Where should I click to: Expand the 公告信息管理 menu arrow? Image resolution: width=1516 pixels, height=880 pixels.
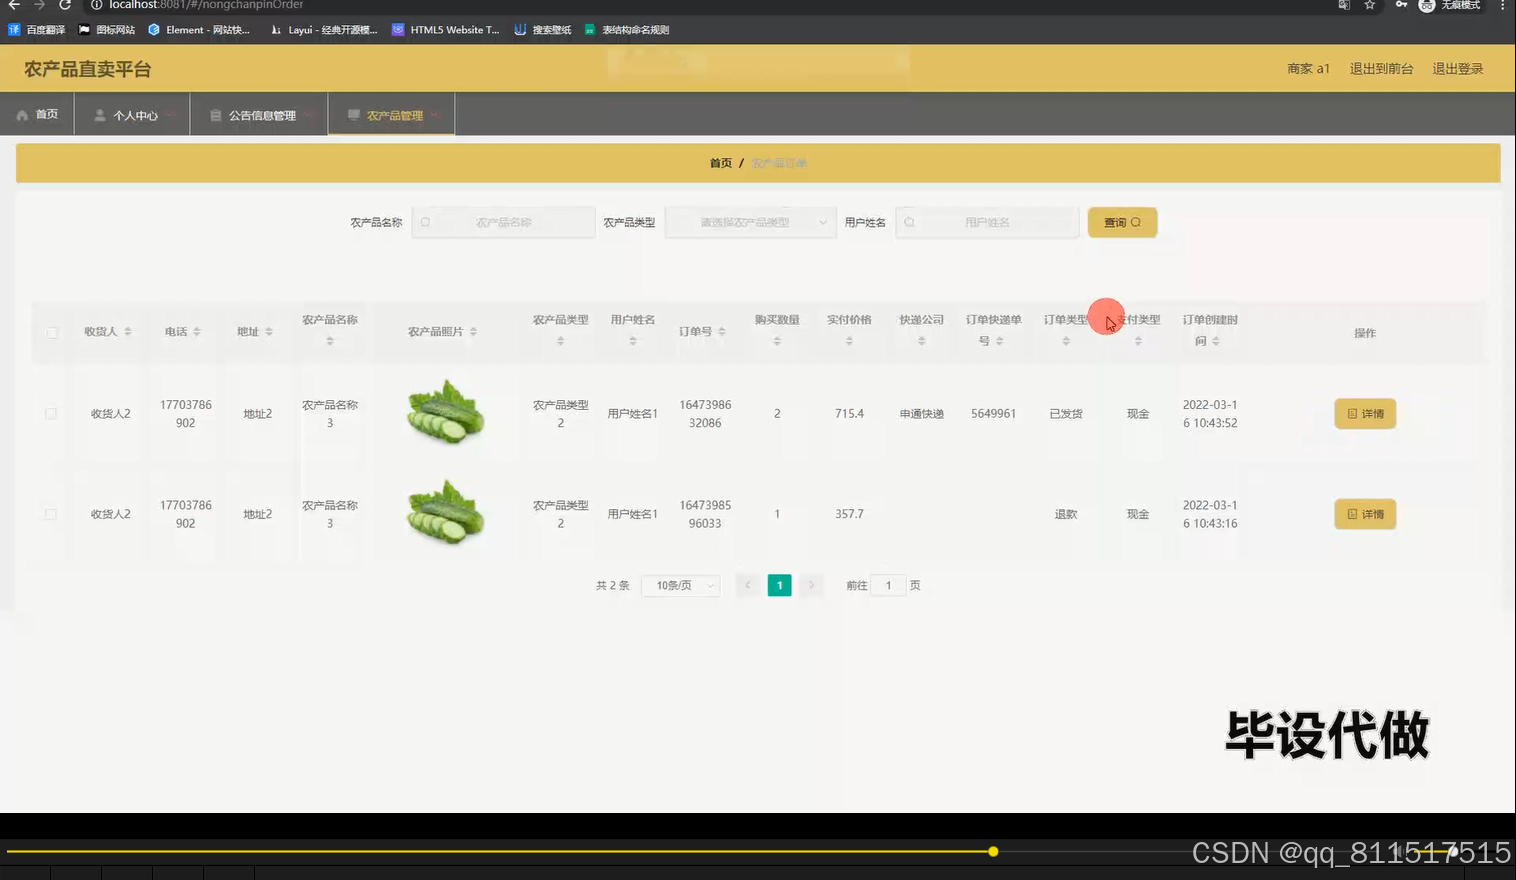click(x=309, y=115)
